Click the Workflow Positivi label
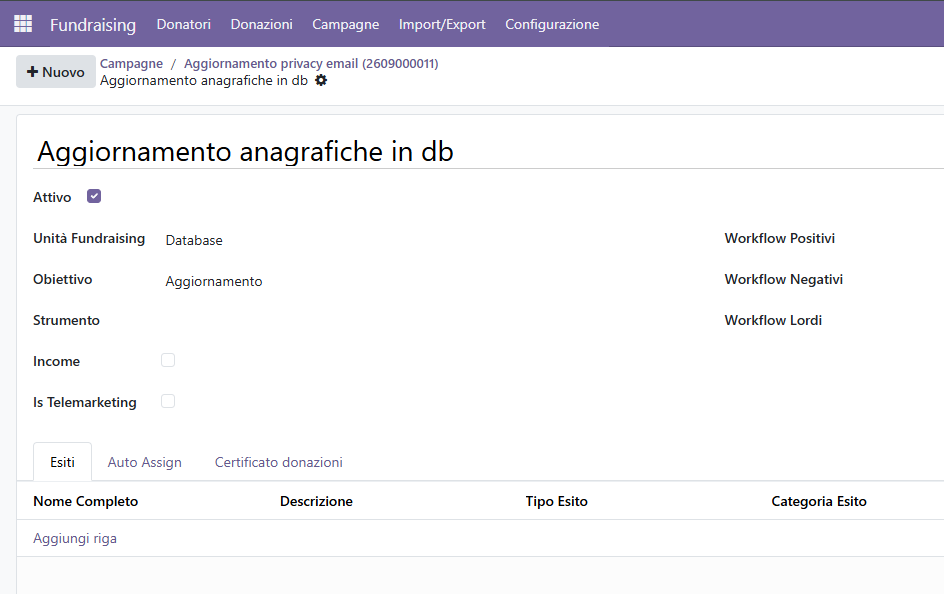This screenshot has height=594, width=944. [x=780, y=238]
